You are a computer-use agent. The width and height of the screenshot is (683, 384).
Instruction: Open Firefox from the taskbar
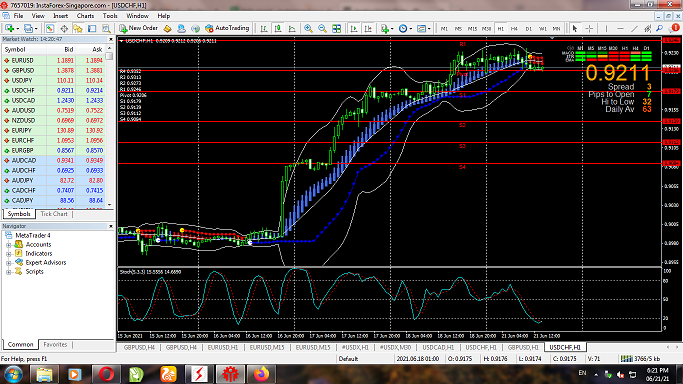click(261, 374)
